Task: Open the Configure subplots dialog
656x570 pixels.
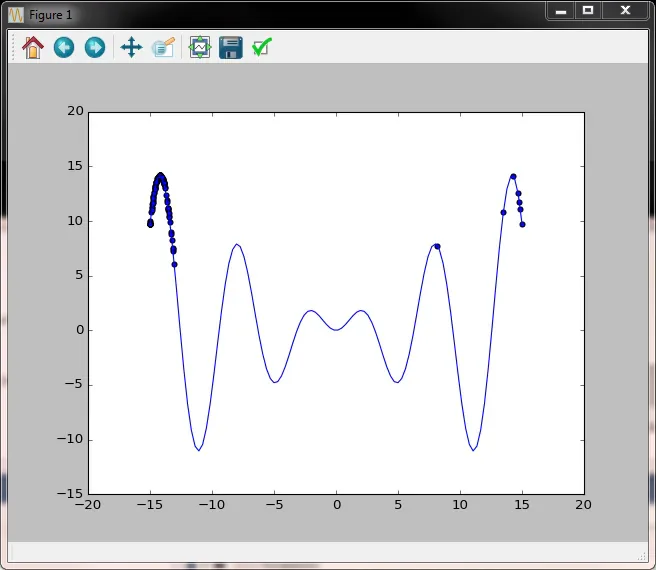Action: (200, 47)
